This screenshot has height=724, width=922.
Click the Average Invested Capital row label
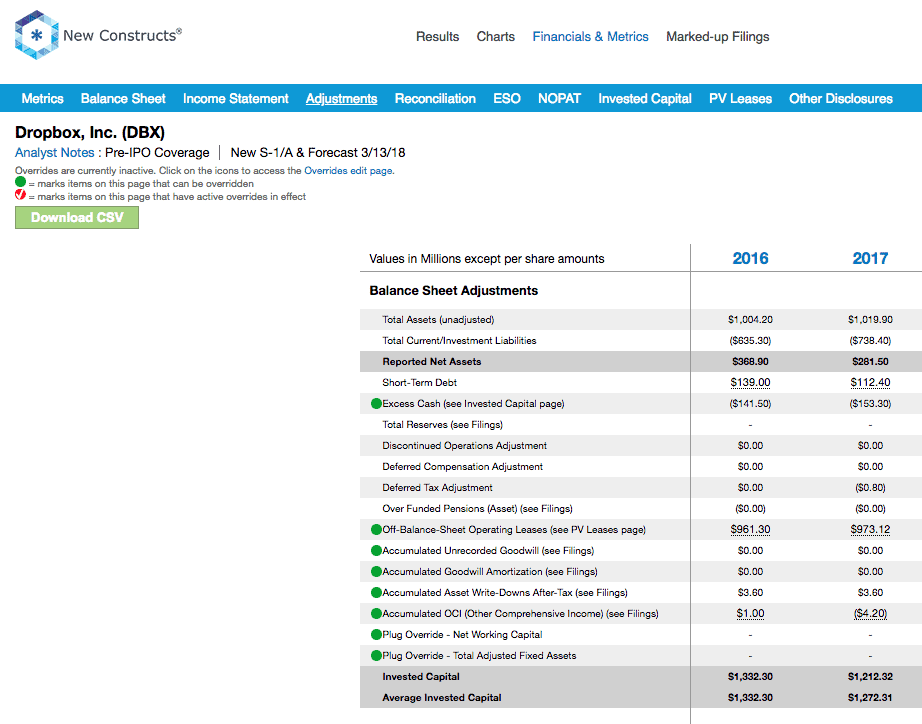(442, 698)
